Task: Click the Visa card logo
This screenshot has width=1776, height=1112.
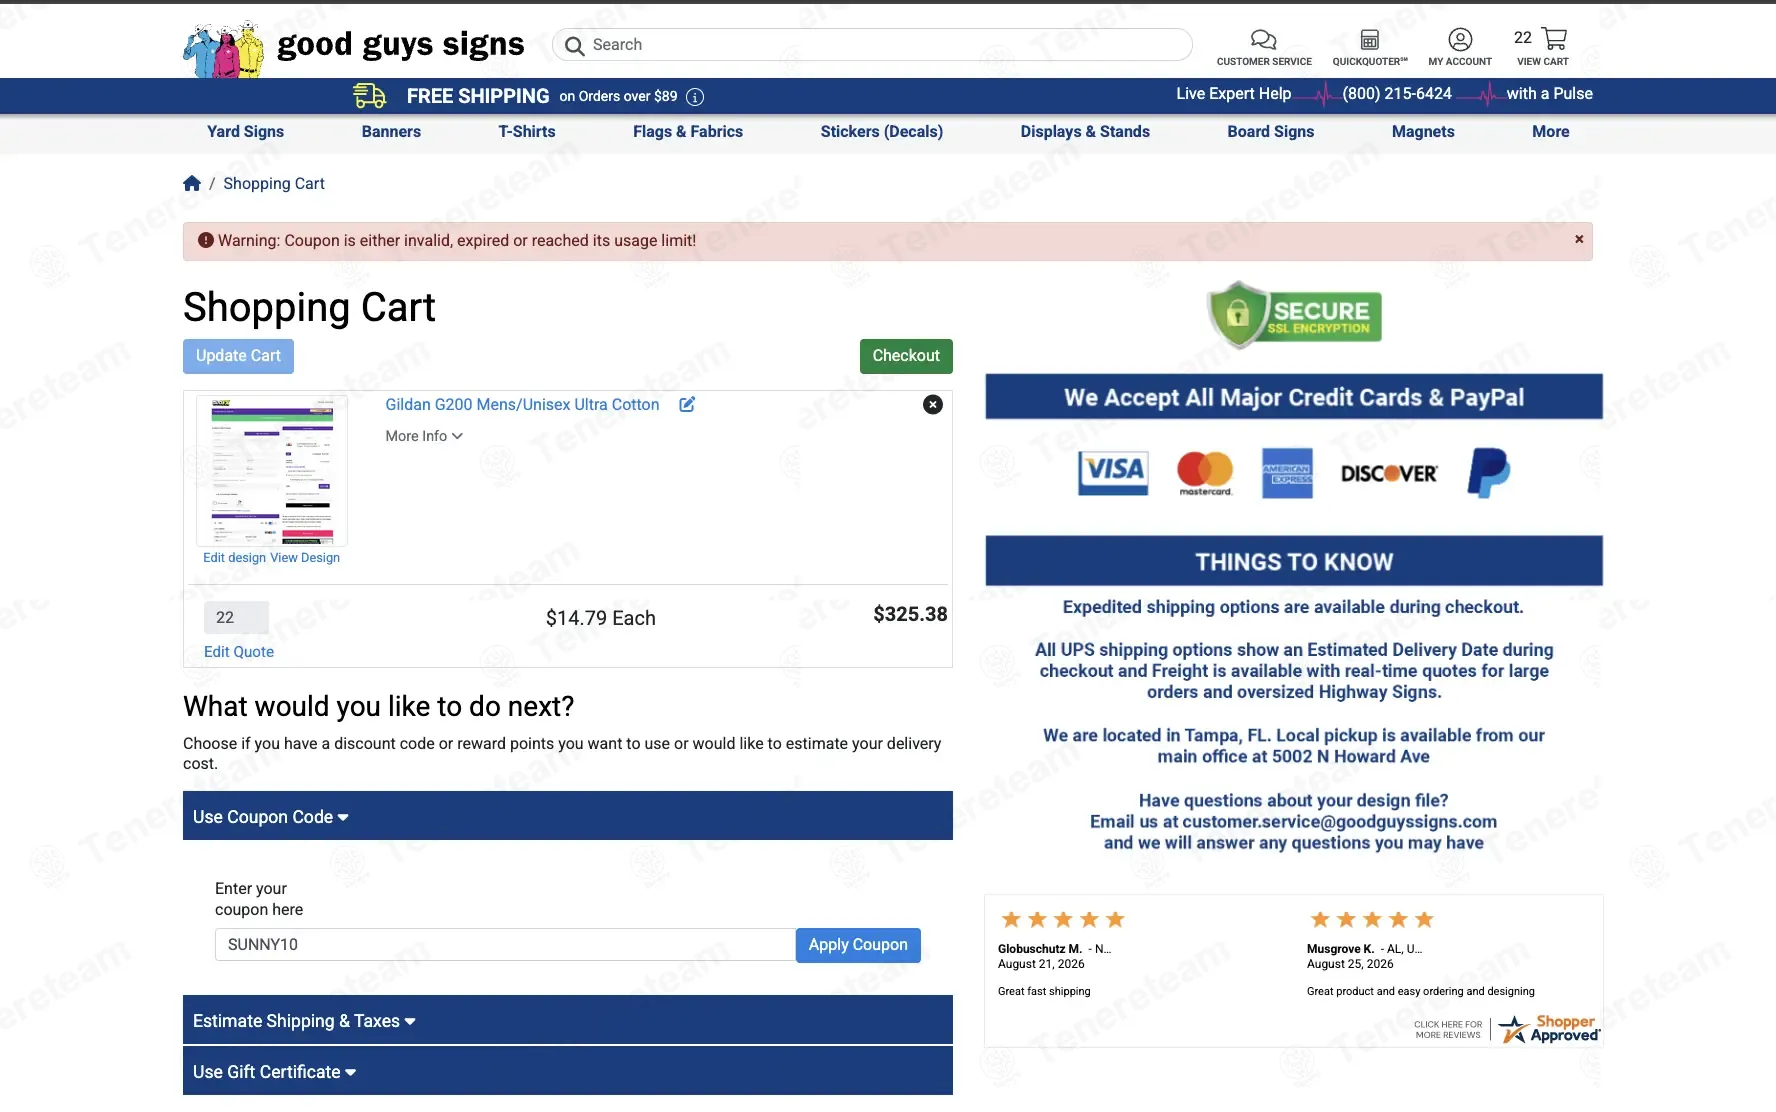Action: [1113, 472]
